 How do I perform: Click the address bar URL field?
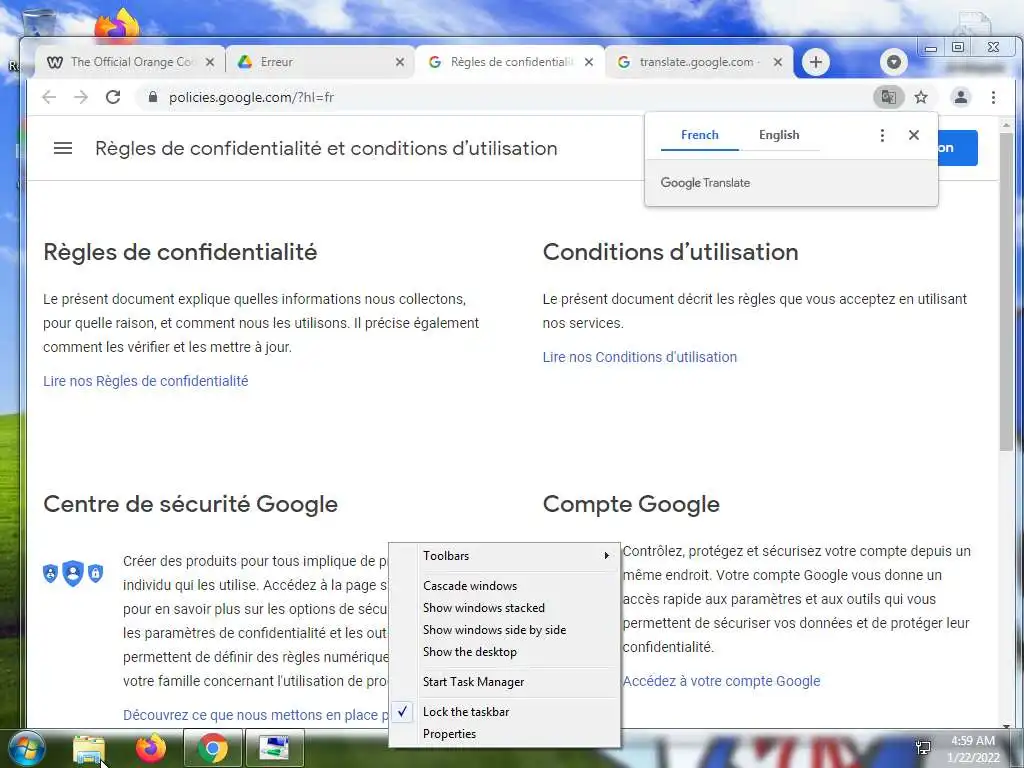(503, 97)
